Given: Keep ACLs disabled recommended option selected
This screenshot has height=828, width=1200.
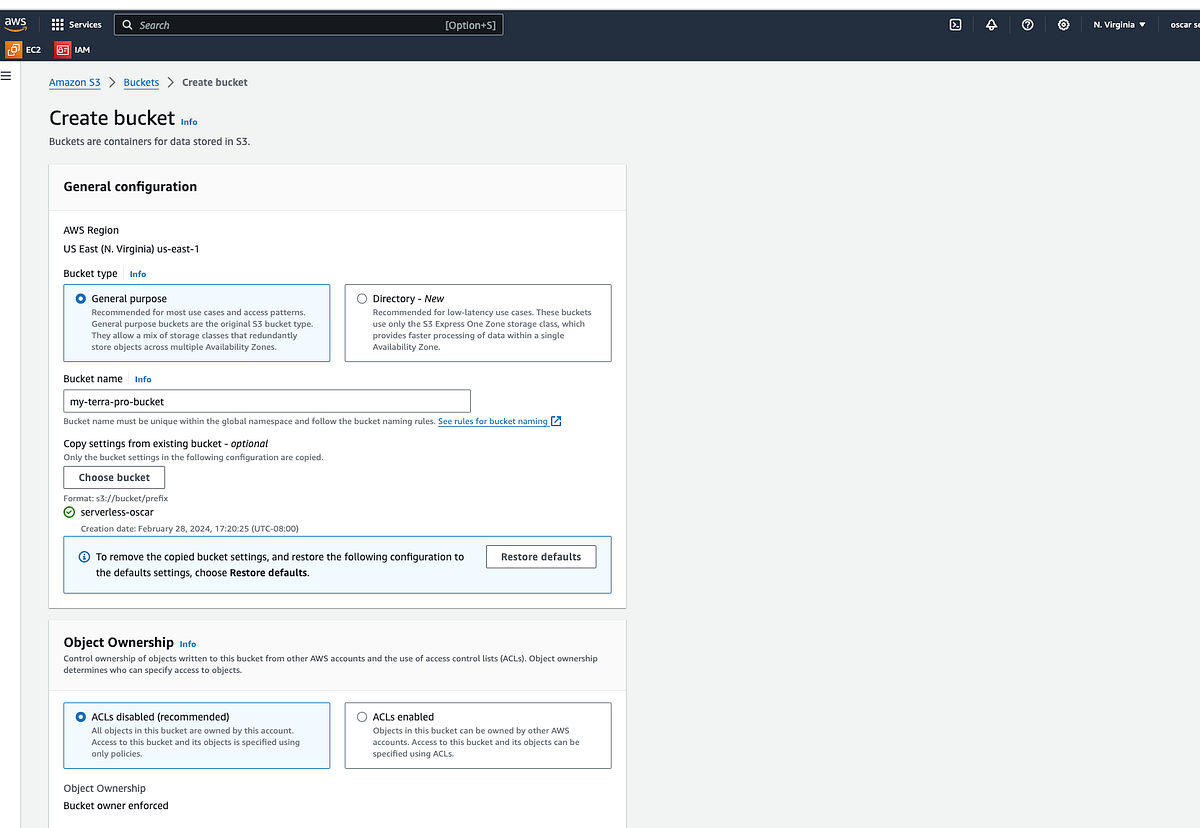Looking at the screenshot, I should click(x=81, y=716).
